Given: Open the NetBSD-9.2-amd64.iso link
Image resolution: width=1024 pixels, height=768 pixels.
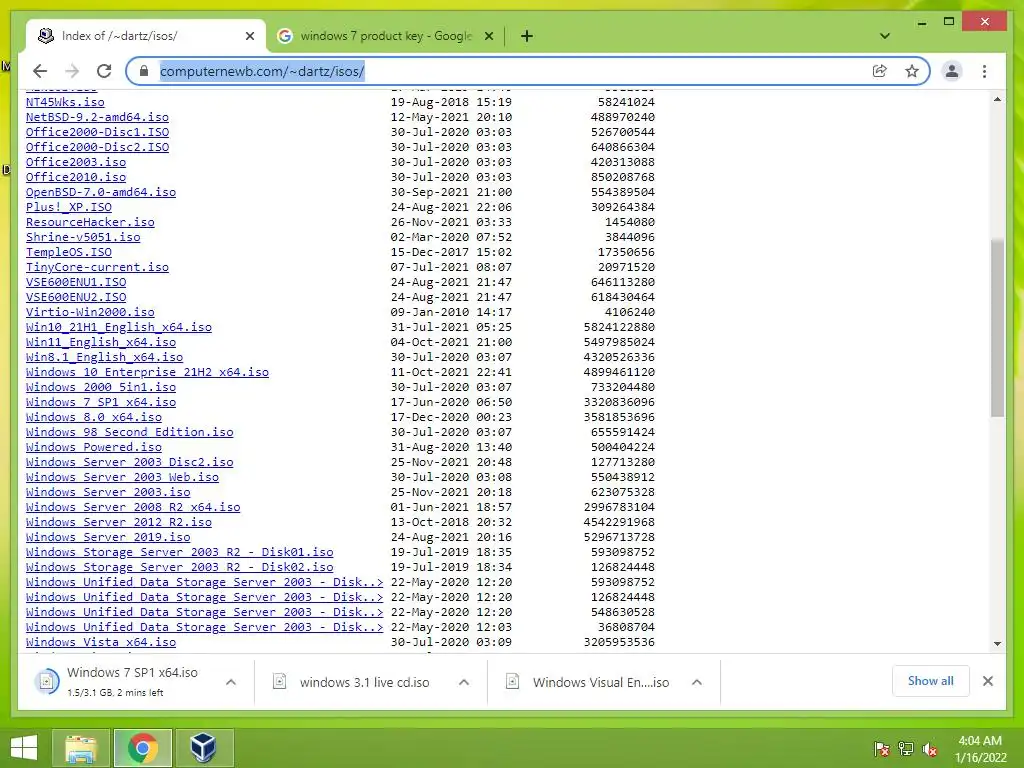Looking at the screenshot, I should click(x=97, y=117).
